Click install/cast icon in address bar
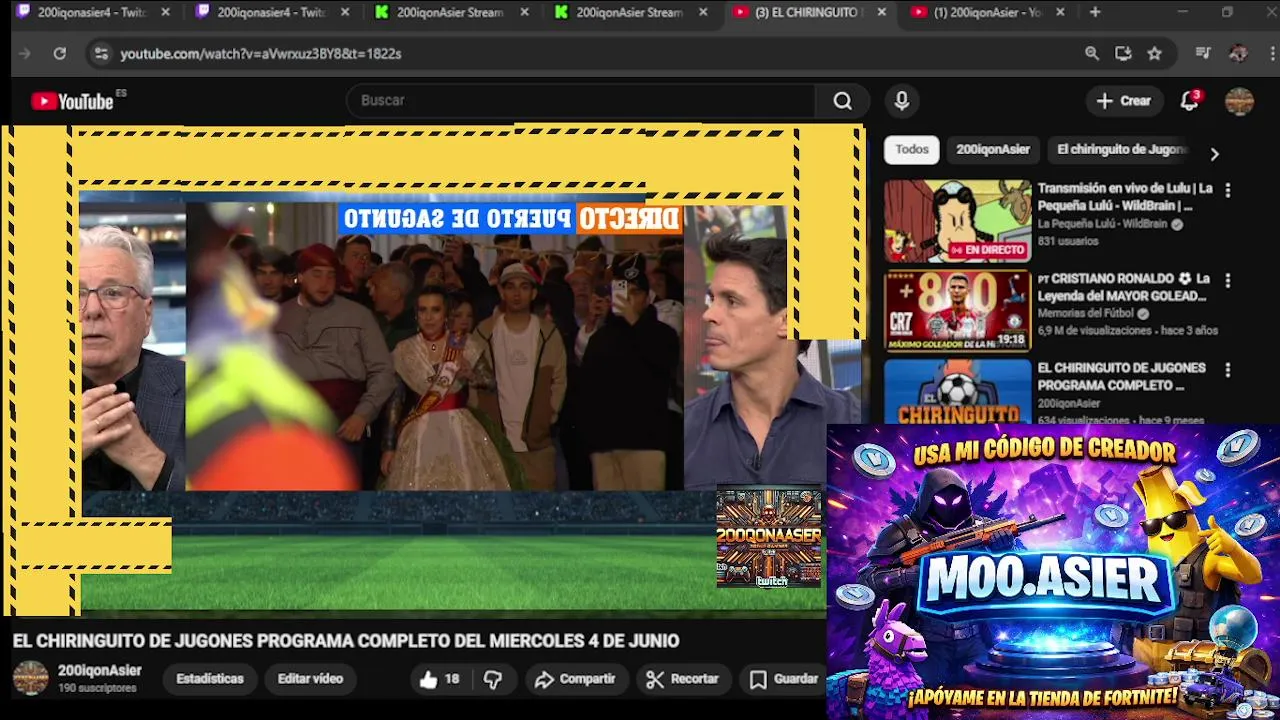 click(1123, 53)
